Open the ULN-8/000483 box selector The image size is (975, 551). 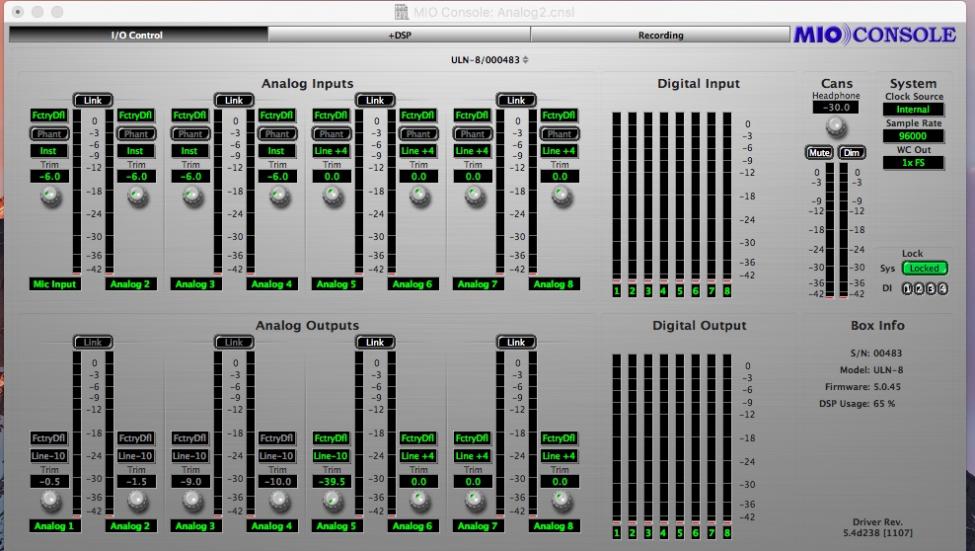tap(490, 60)
